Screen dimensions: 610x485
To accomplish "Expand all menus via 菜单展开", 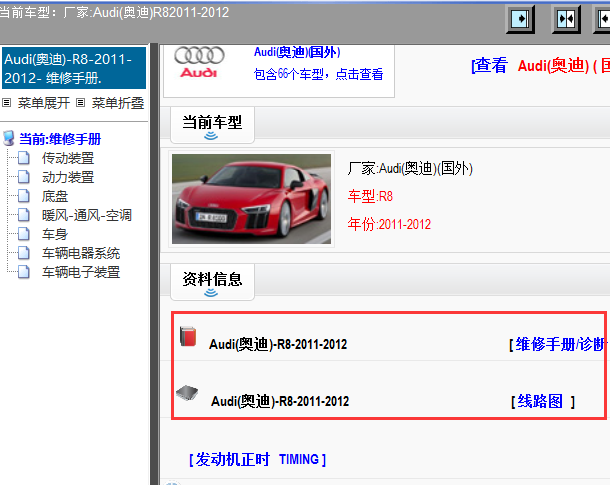I will click(44, 103).
